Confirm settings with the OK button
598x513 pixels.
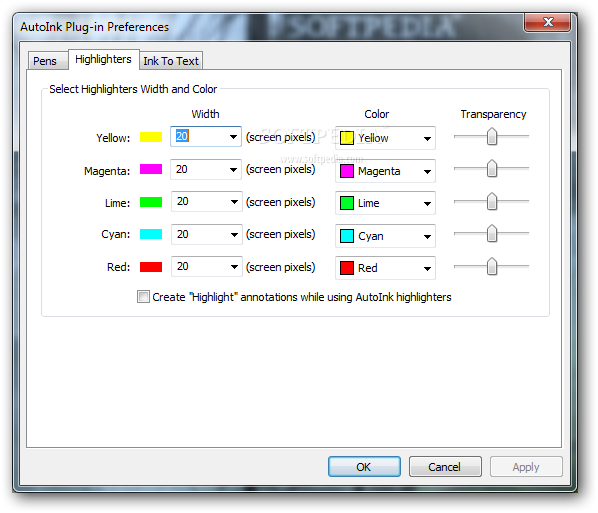point(364,466)
